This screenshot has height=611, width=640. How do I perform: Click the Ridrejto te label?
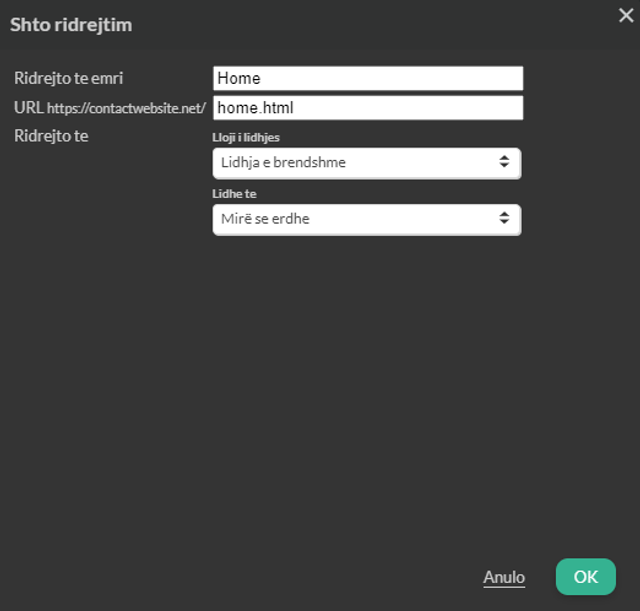tap(51, 136)
